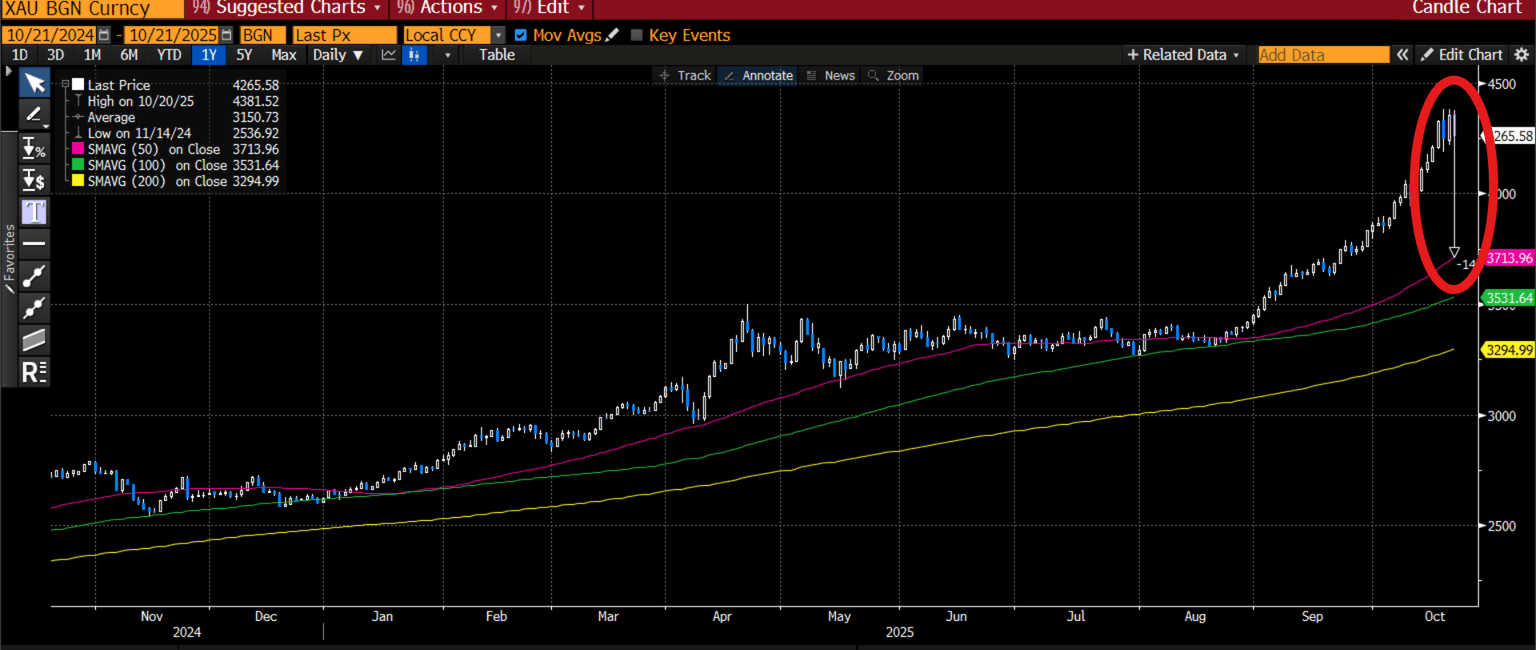Switch the chart to candlestick view

[x=414, y=55]
